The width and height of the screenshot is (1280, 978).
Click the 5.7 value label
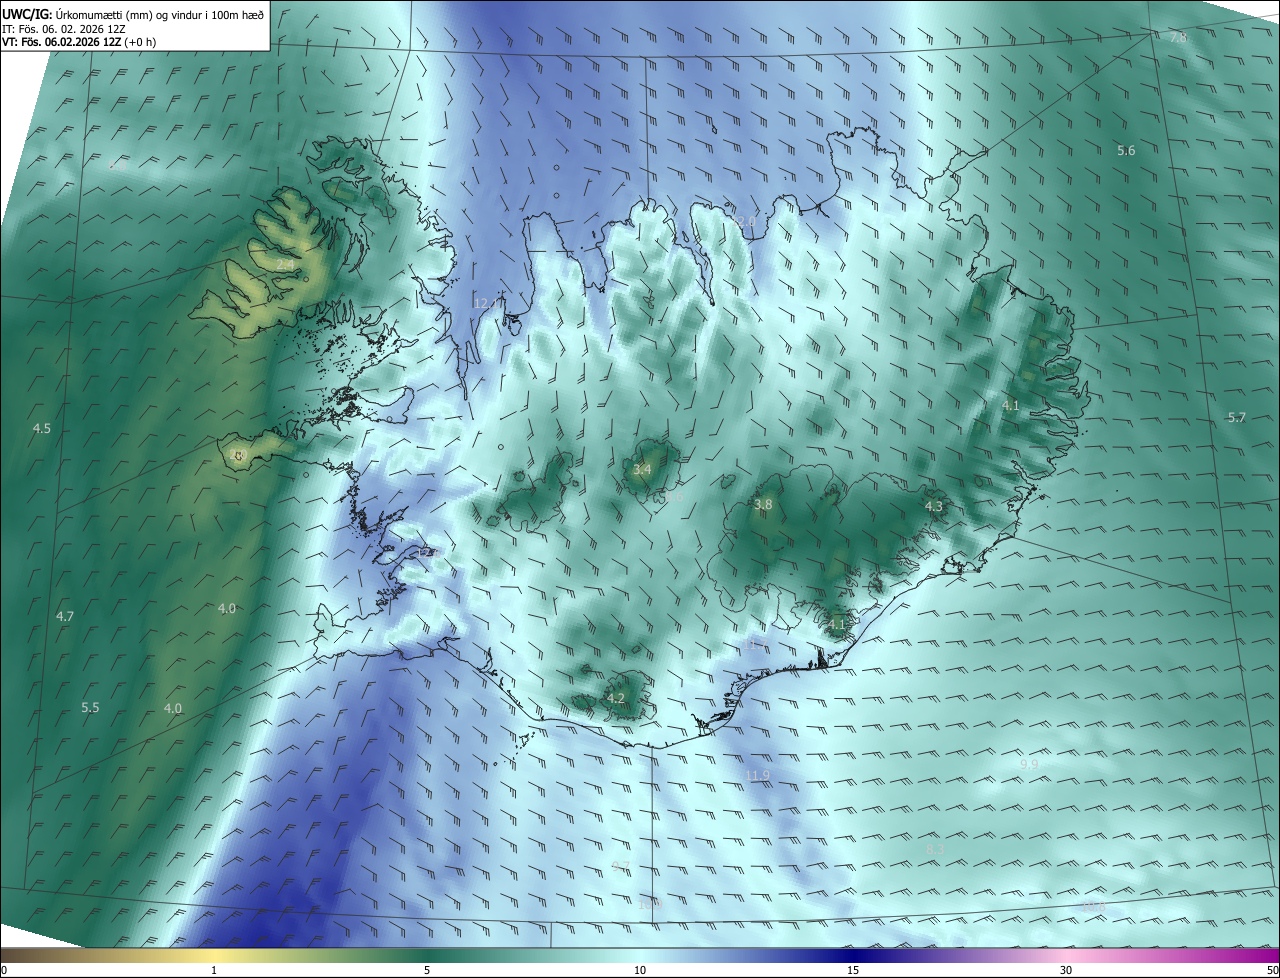pos(1237,417)
